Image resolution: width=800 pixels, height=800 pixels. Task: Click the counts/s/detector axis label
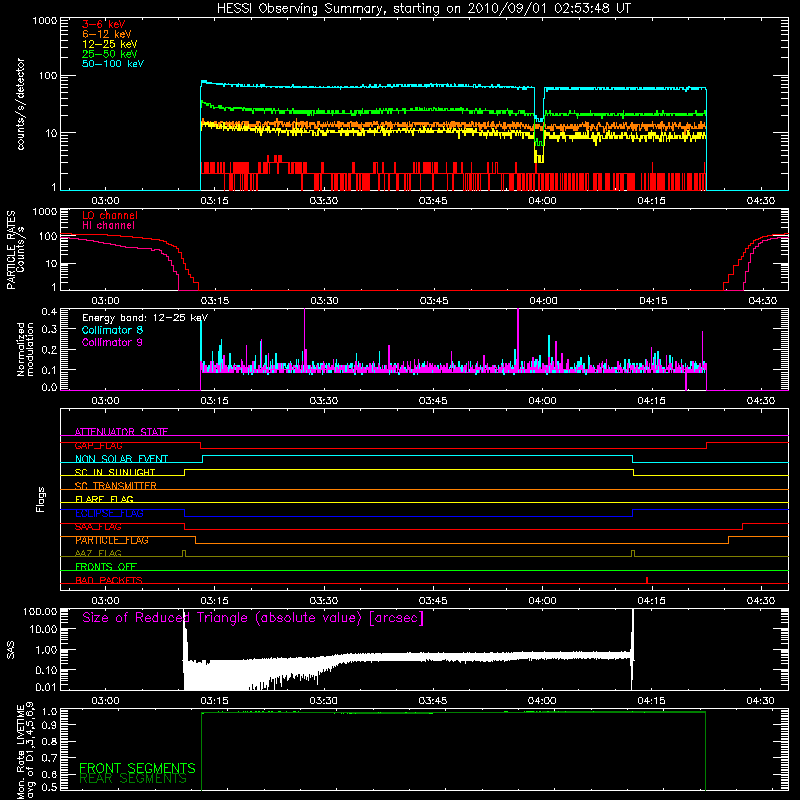coord(21,104)
